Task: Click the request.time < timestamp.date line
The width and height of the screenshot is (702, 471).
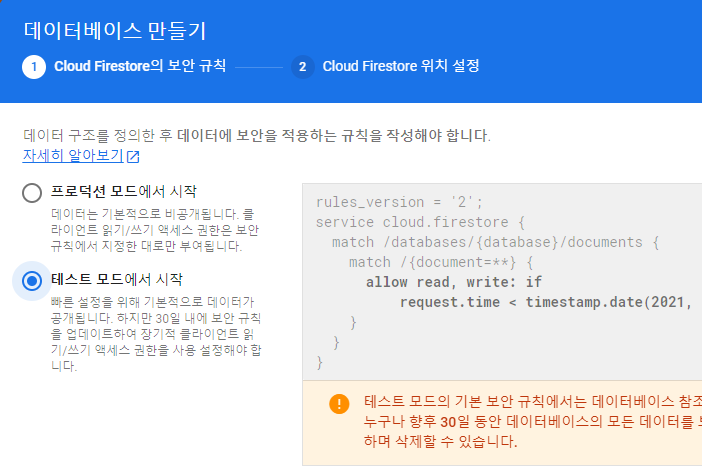Action: pyautogui.click(x=546, y=302)
